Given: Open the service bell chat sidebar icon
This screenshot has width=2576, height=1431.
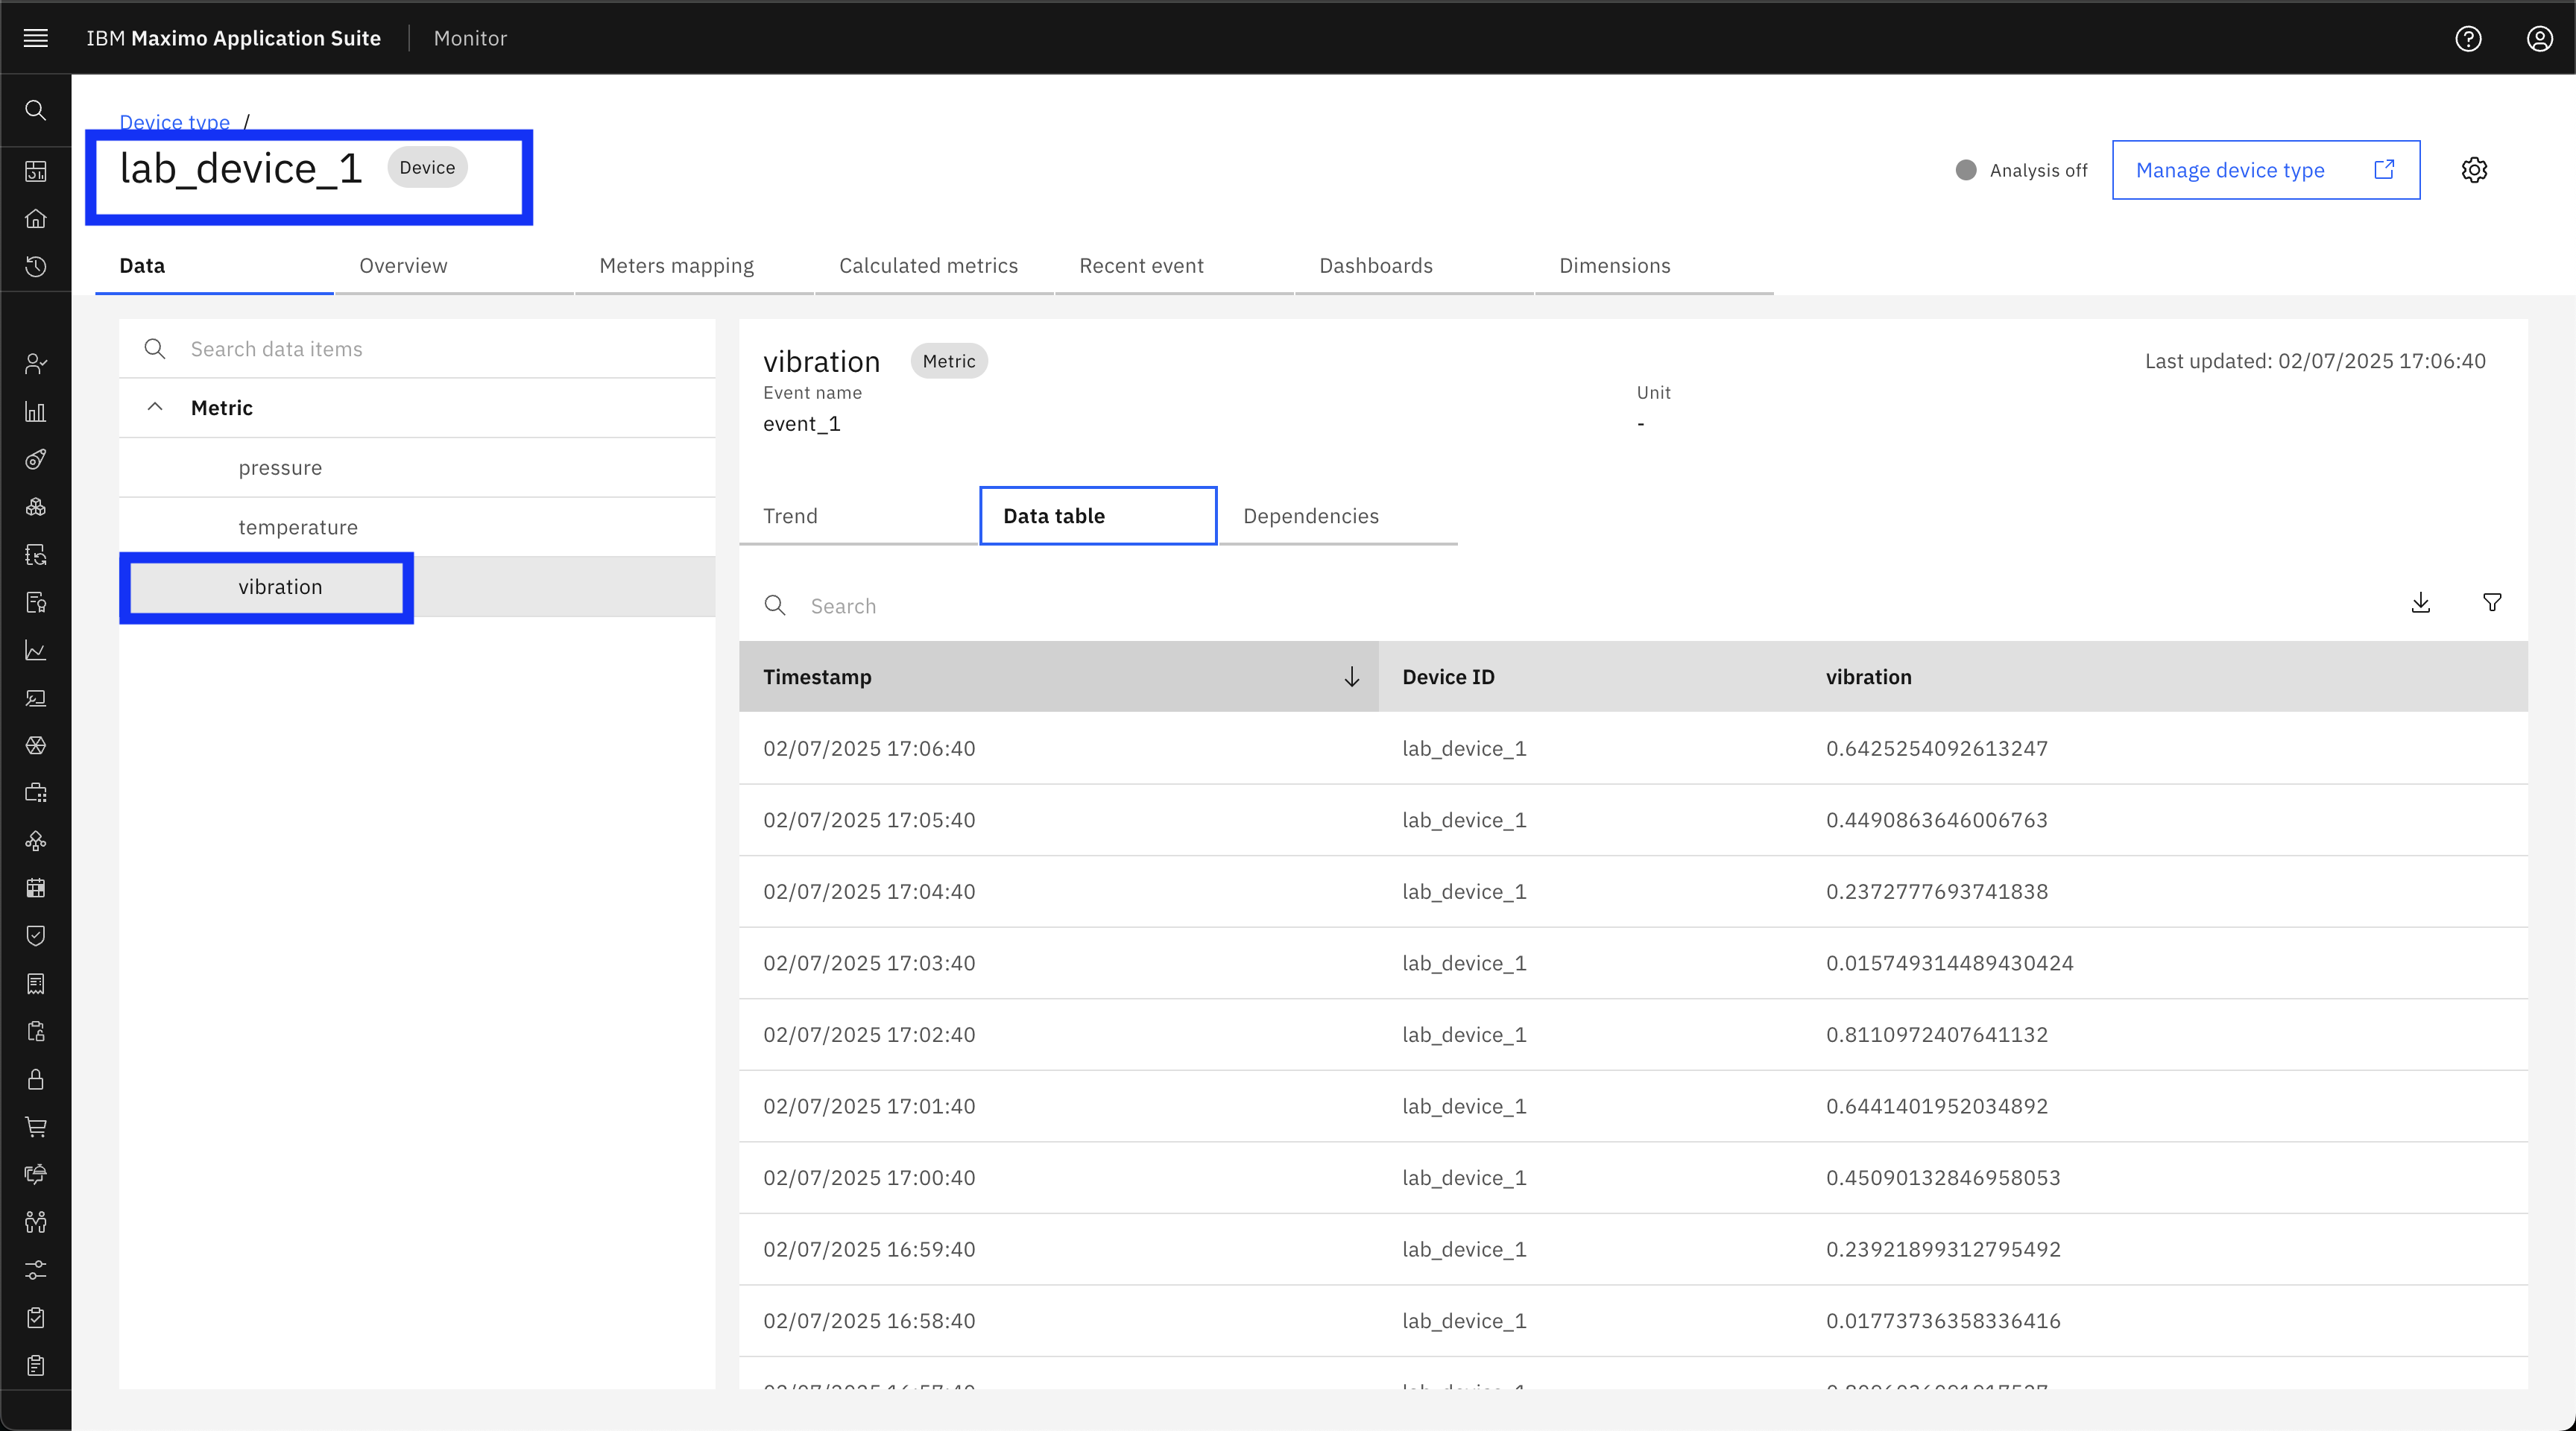Looking at the screenshot, I should coord(36,1174).
